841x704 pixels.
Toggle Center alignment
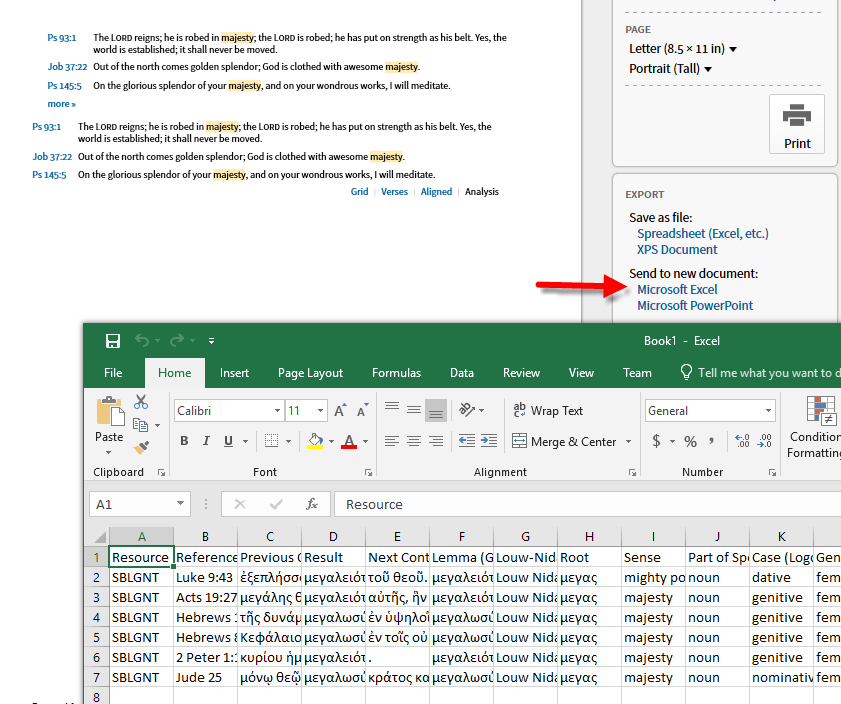[x=414, y=441]
